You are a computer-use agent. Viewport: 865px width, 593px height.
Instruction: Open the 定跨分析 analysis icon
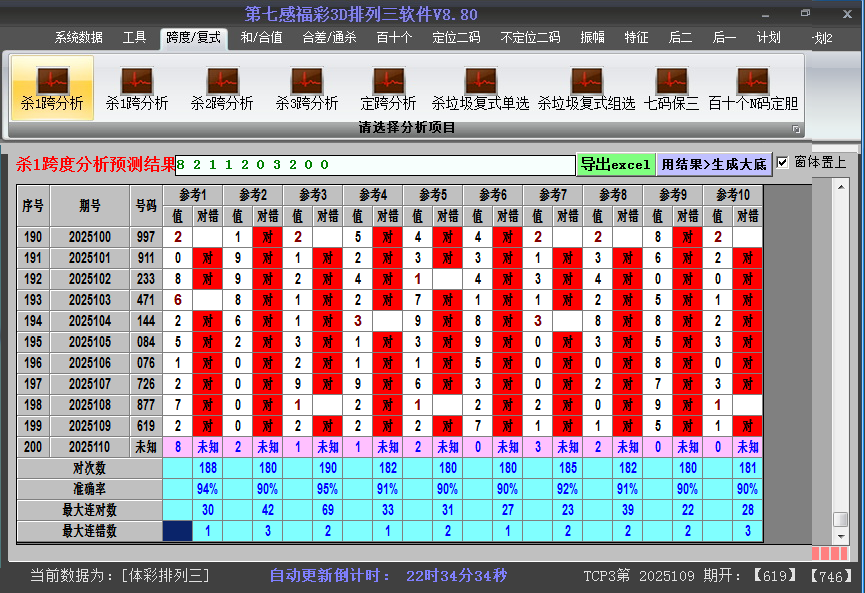(388, 88)
